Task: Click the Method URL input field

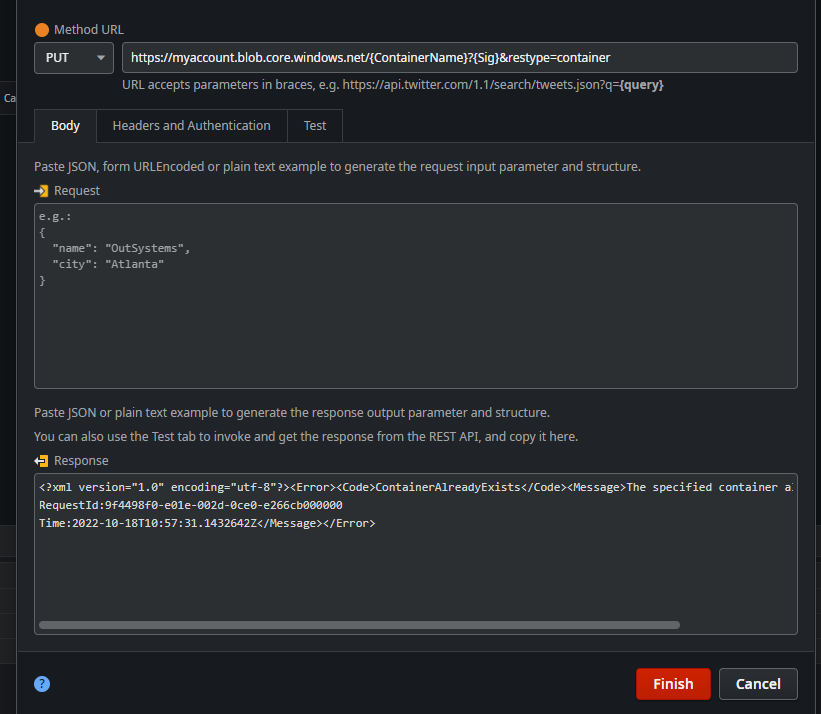Action: [459, 58]
